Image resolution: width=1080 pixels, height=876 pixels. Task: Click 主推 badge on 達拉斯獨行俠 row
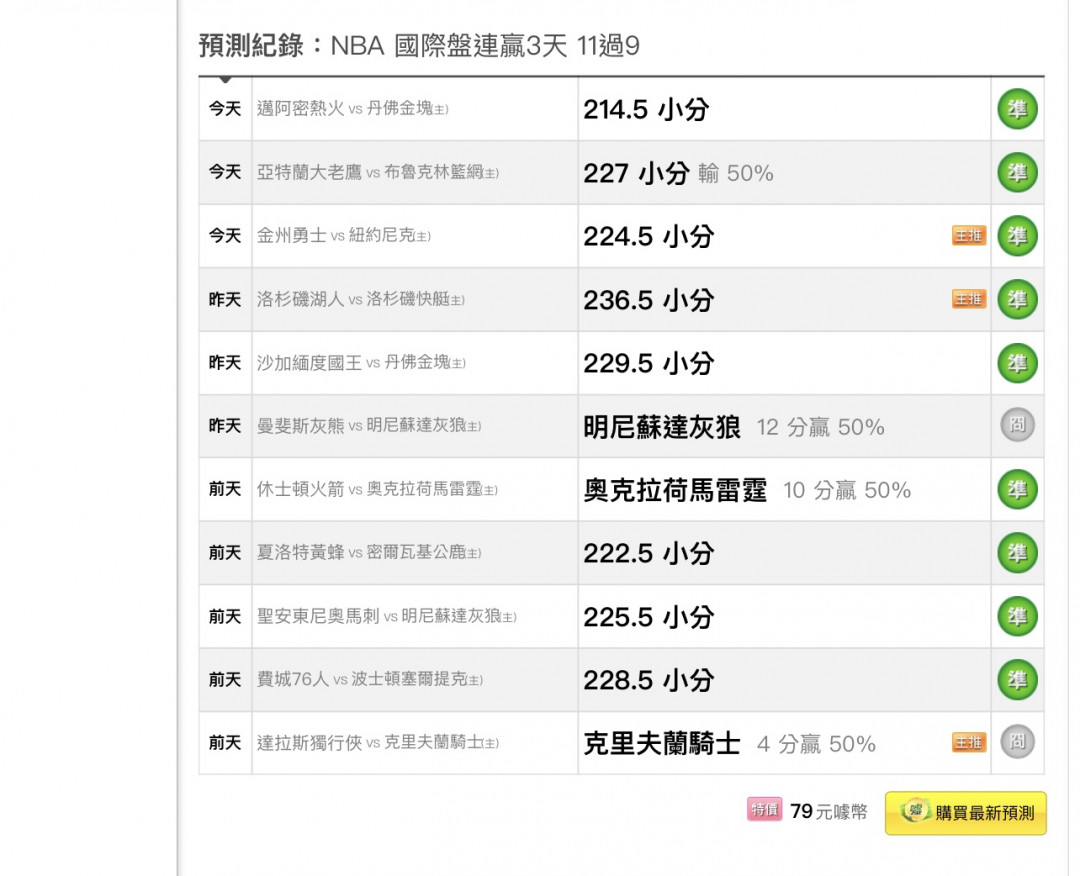pos(968,743)
